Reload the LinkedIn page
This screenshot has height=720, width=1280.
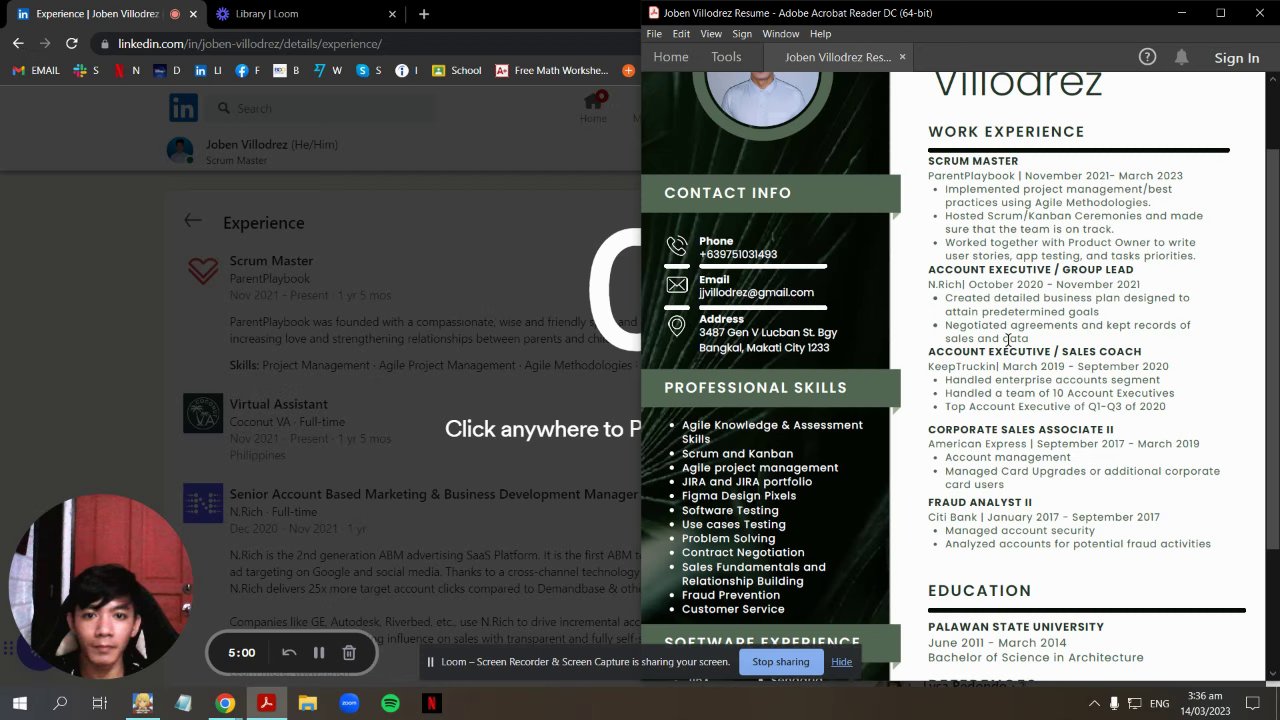pyautogui.click(x=71, y=43)
